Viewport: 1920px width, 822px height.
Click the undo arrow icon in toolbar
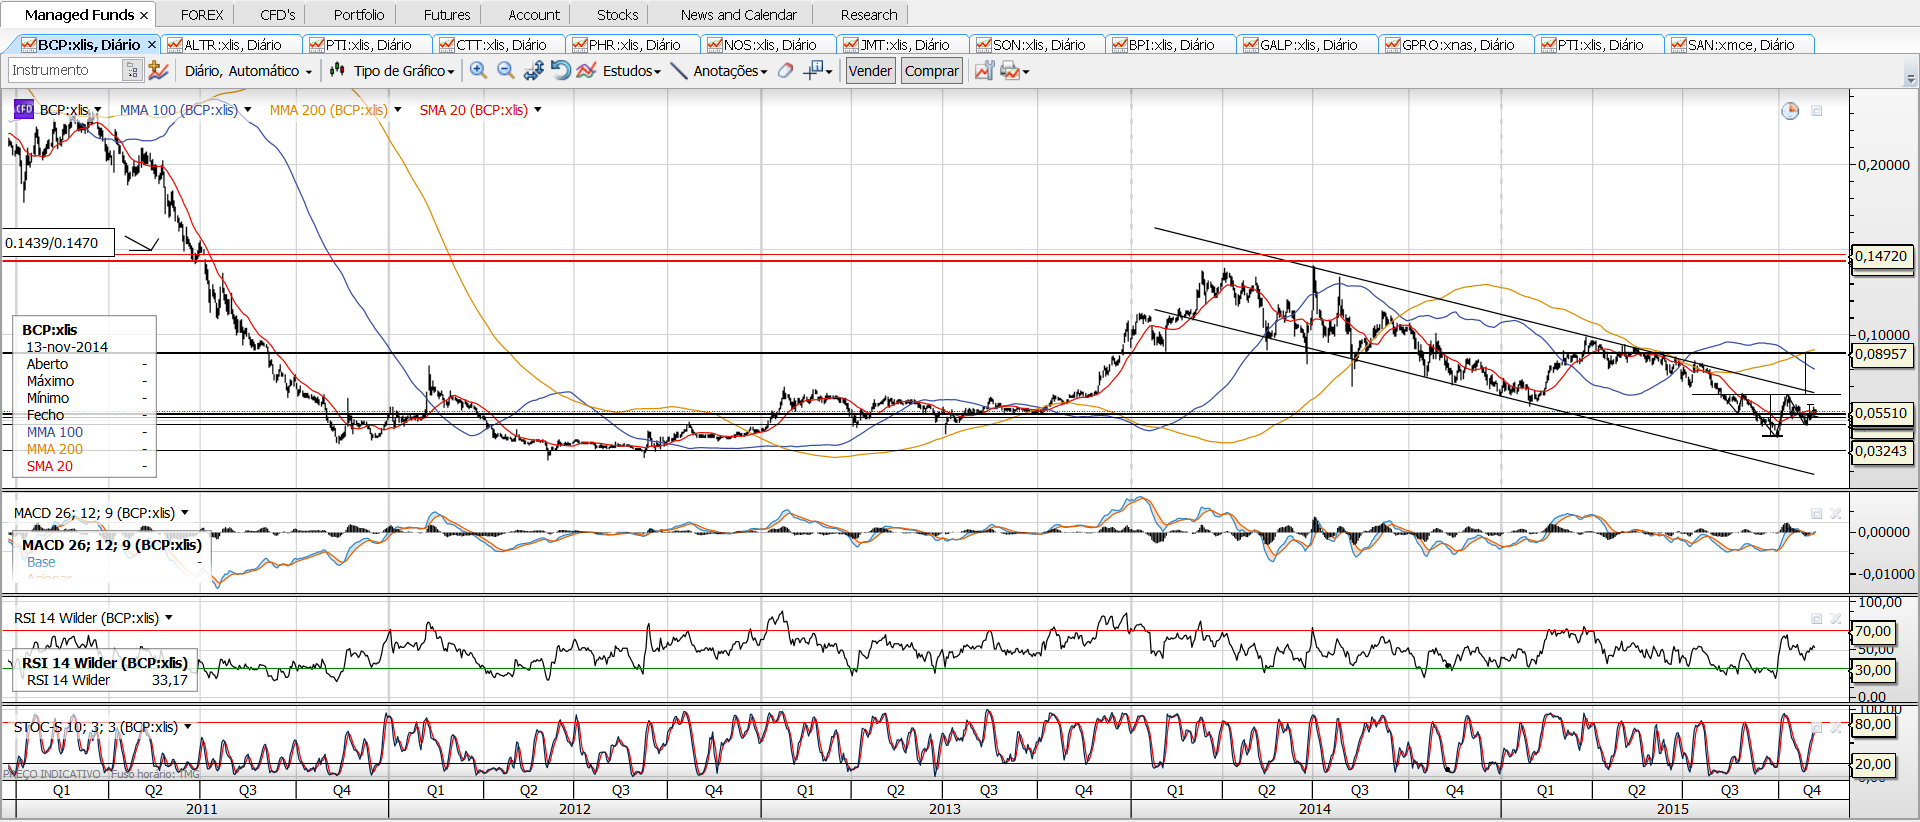click(561, 70)
